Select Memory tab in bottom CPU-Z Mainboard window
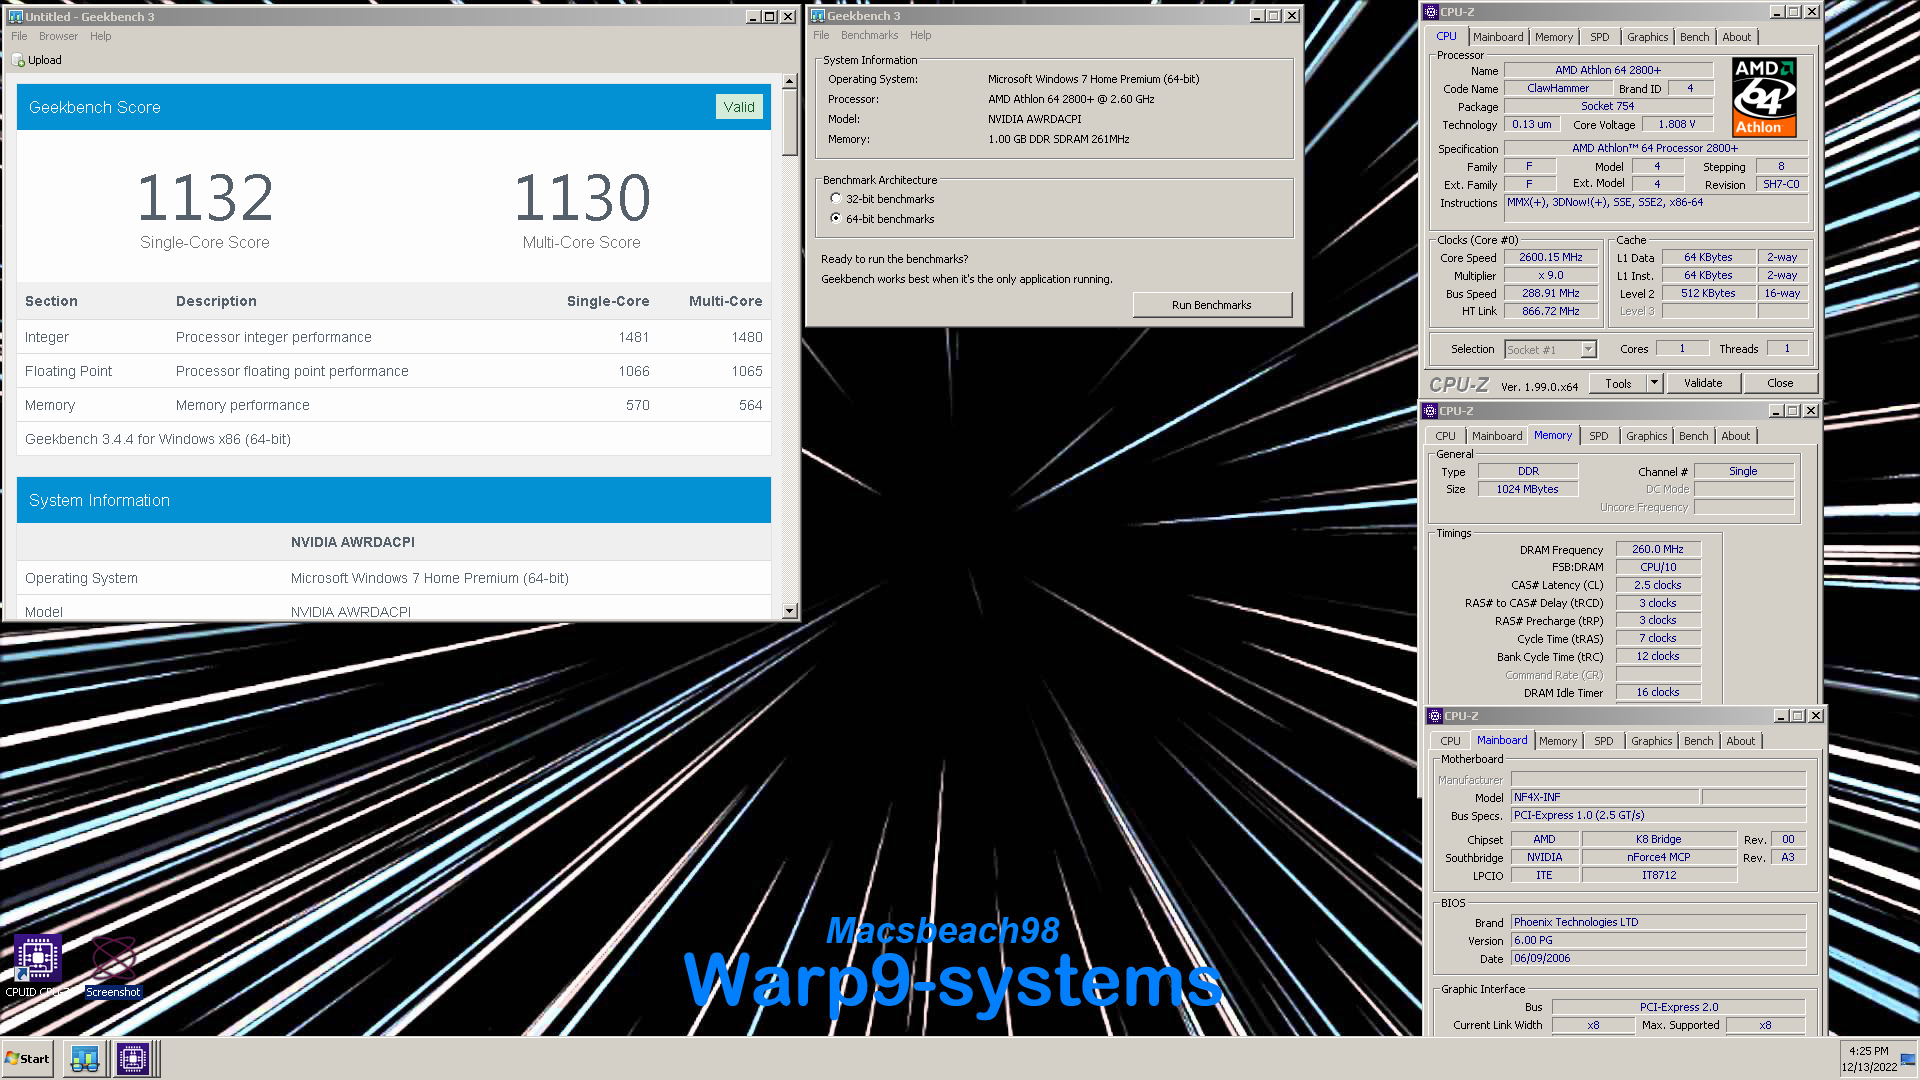Screen dimensions: 1920x1080 1558,741
